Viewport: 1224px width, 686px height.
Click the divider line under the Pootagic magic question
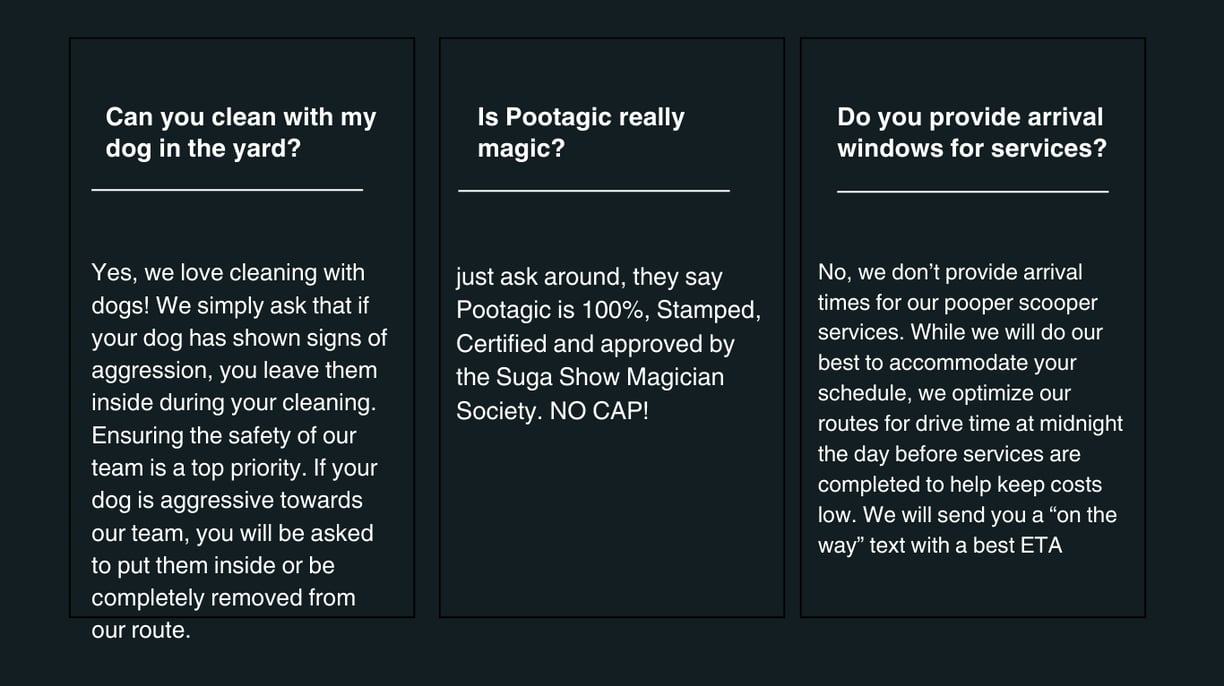click(x=594, y=189)
